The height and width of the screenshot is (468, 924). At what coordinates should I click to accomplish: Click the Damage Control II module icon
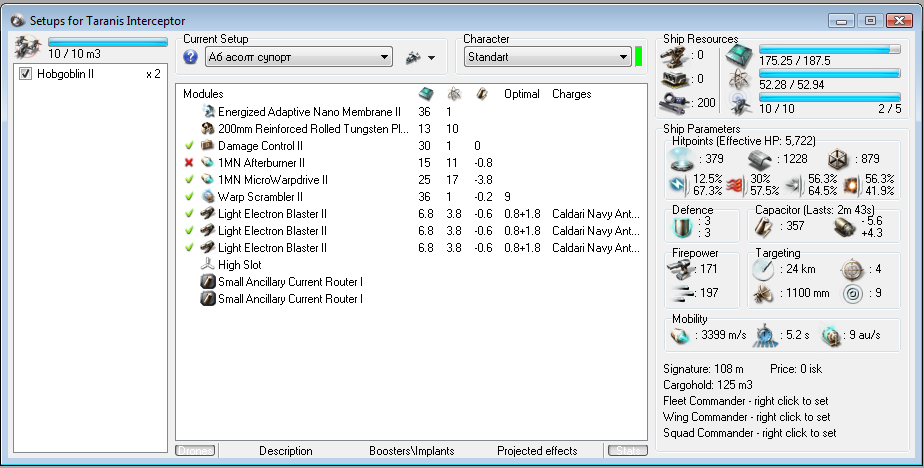click(207, 146)
